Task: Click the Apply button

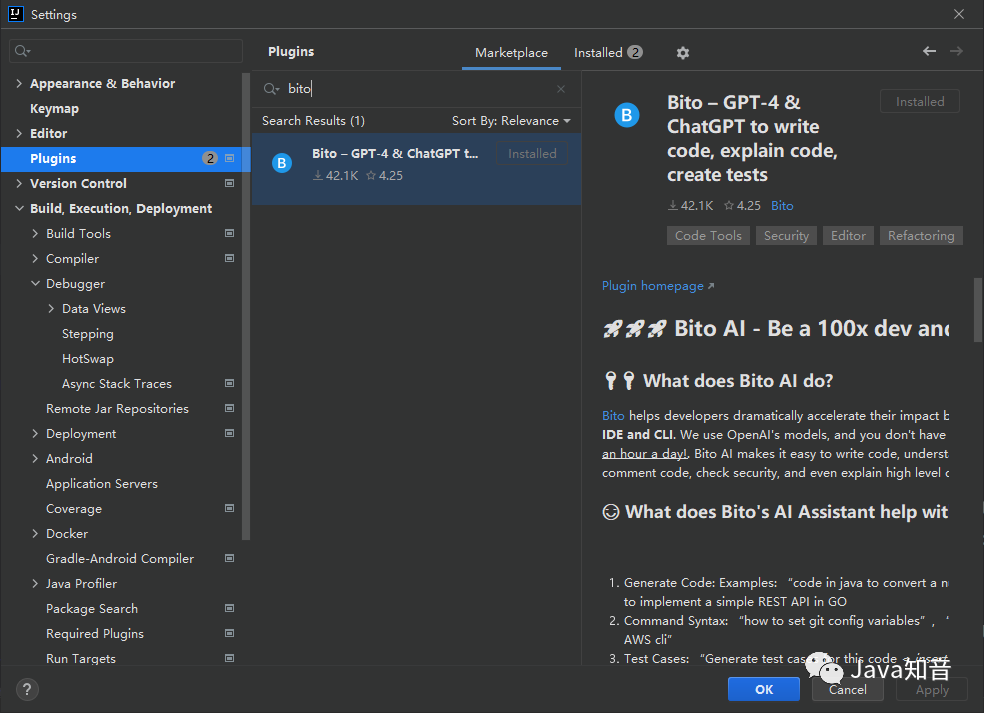Action: pyautogui.click(x=932, y=689)
